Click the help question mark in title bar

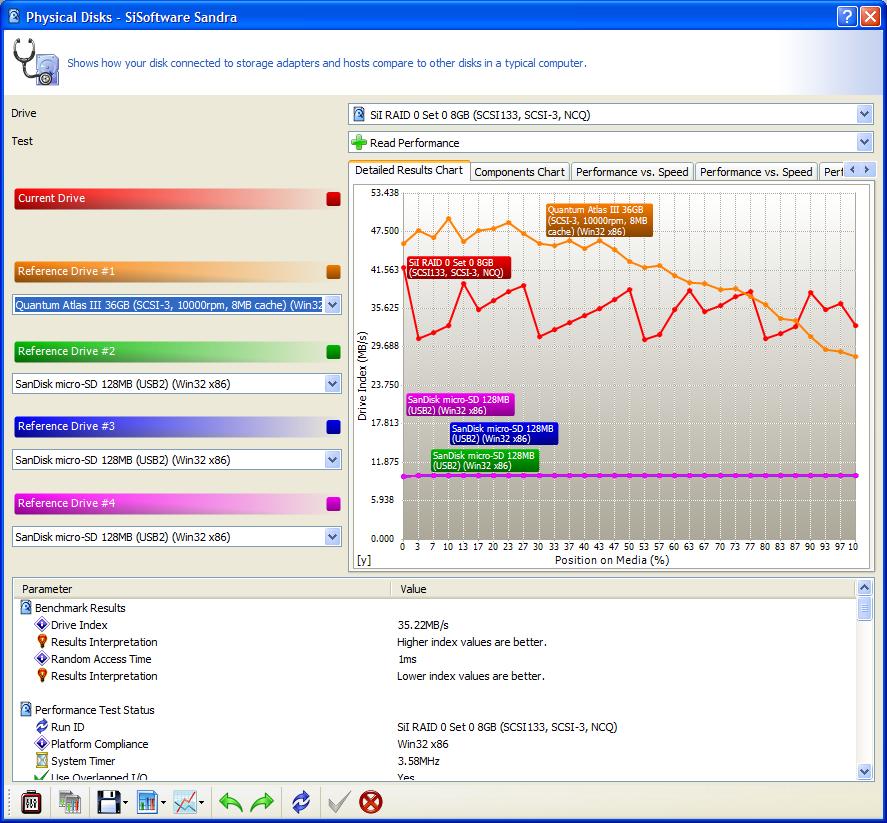pos(847,16)
